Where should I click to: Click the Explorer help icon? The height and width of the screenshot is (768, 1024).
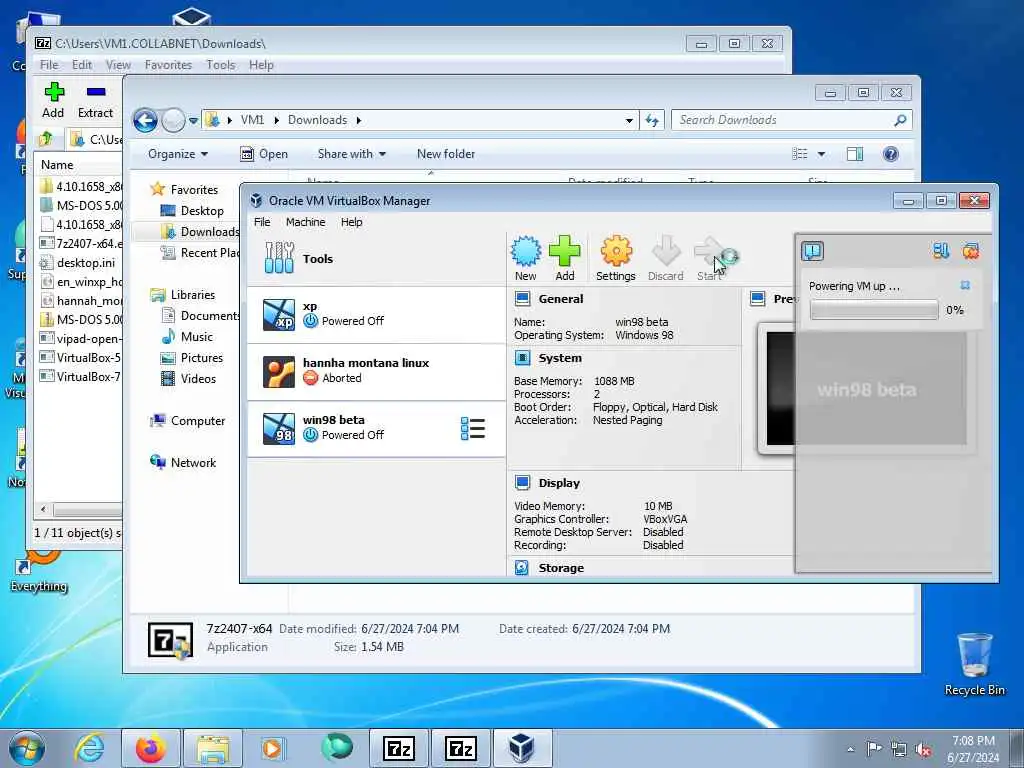[x=890, y=154]
